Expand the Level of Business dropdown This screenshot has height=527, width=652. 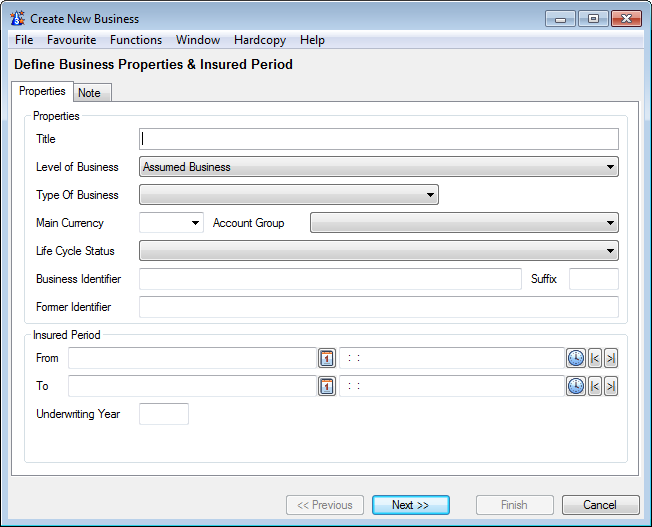610,167
